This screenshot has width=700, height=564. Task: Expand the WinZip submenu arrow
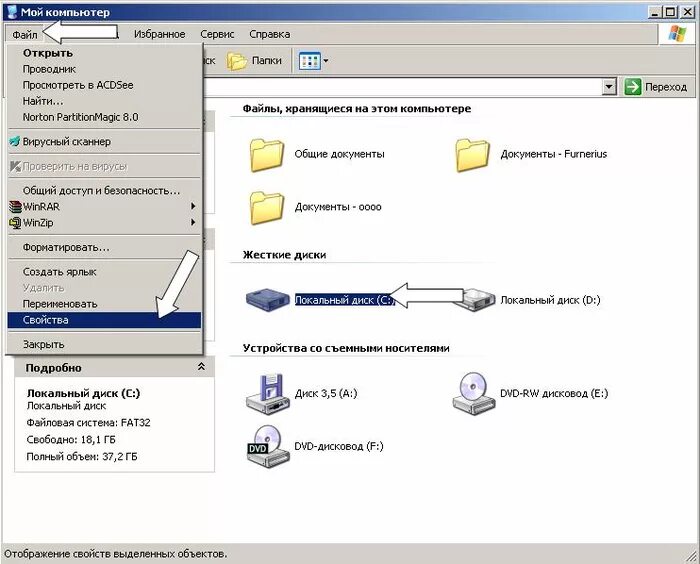(x=193, y=222)
